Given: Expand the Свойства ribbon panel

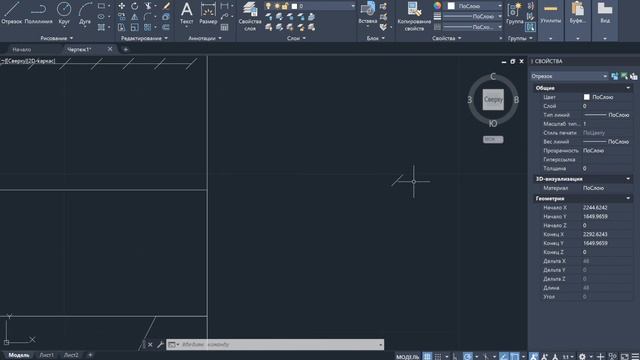Looking at the screenshot, I should click(x=447, y=38).
